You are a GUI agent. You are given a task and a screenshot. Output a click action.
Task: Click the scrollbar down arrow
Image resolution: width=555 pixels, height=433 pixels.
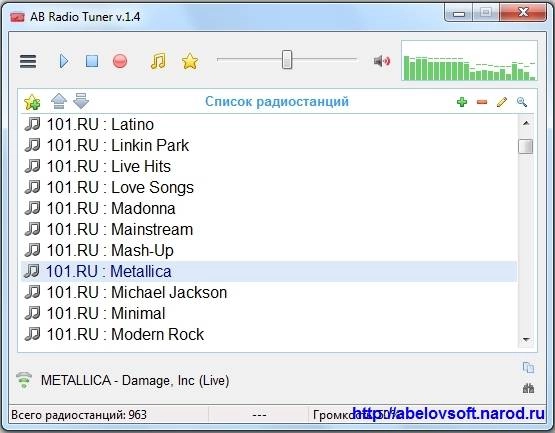click(526, 340)
